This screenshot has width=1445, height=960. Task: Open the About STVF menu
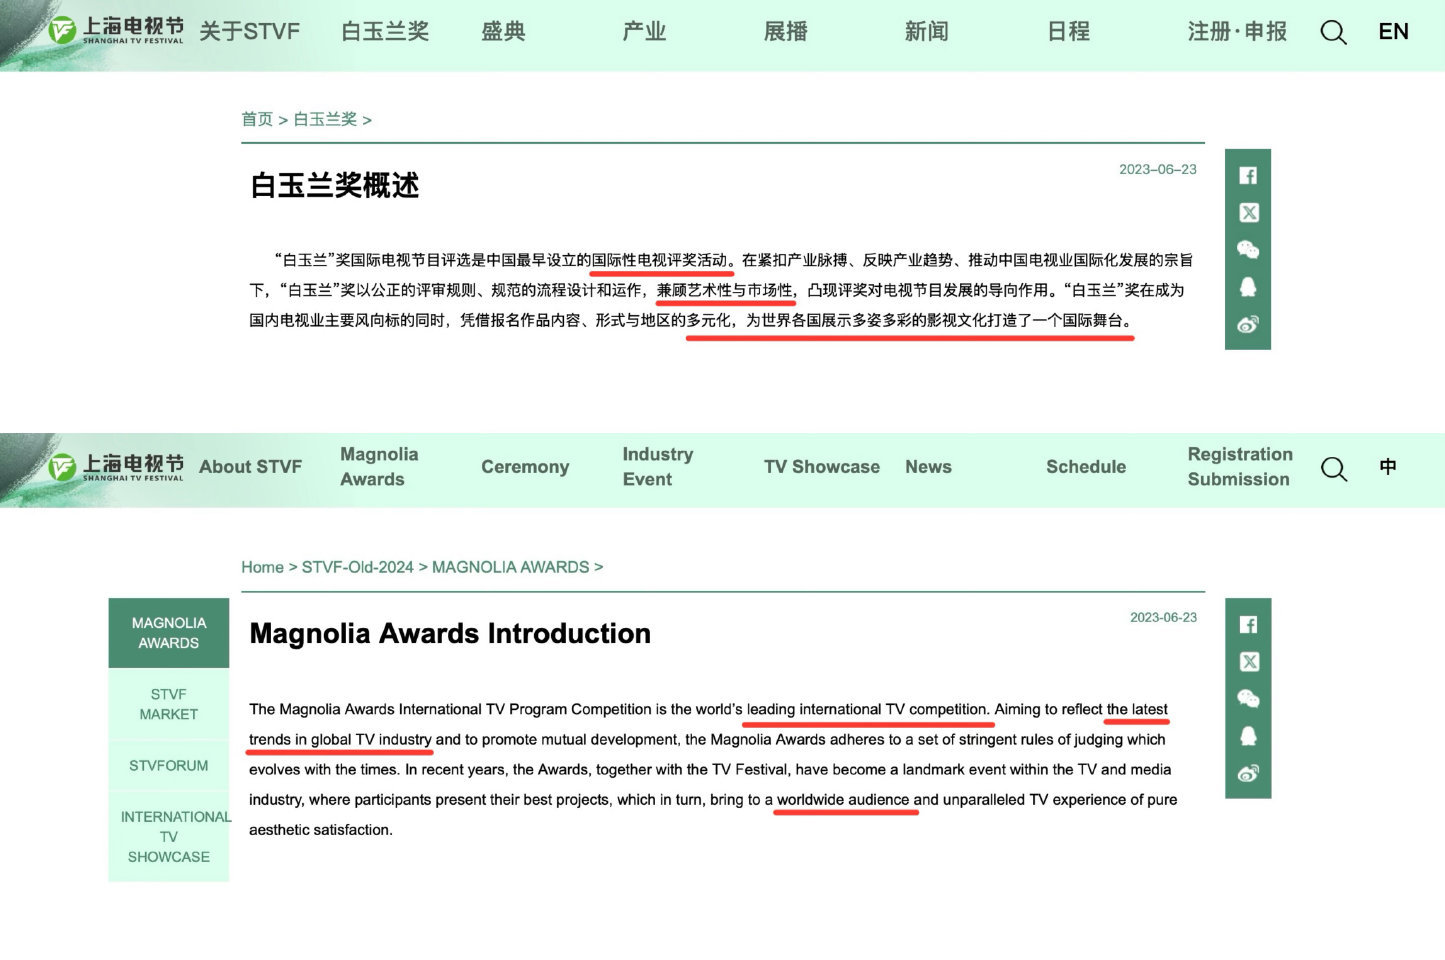(250, 467)
